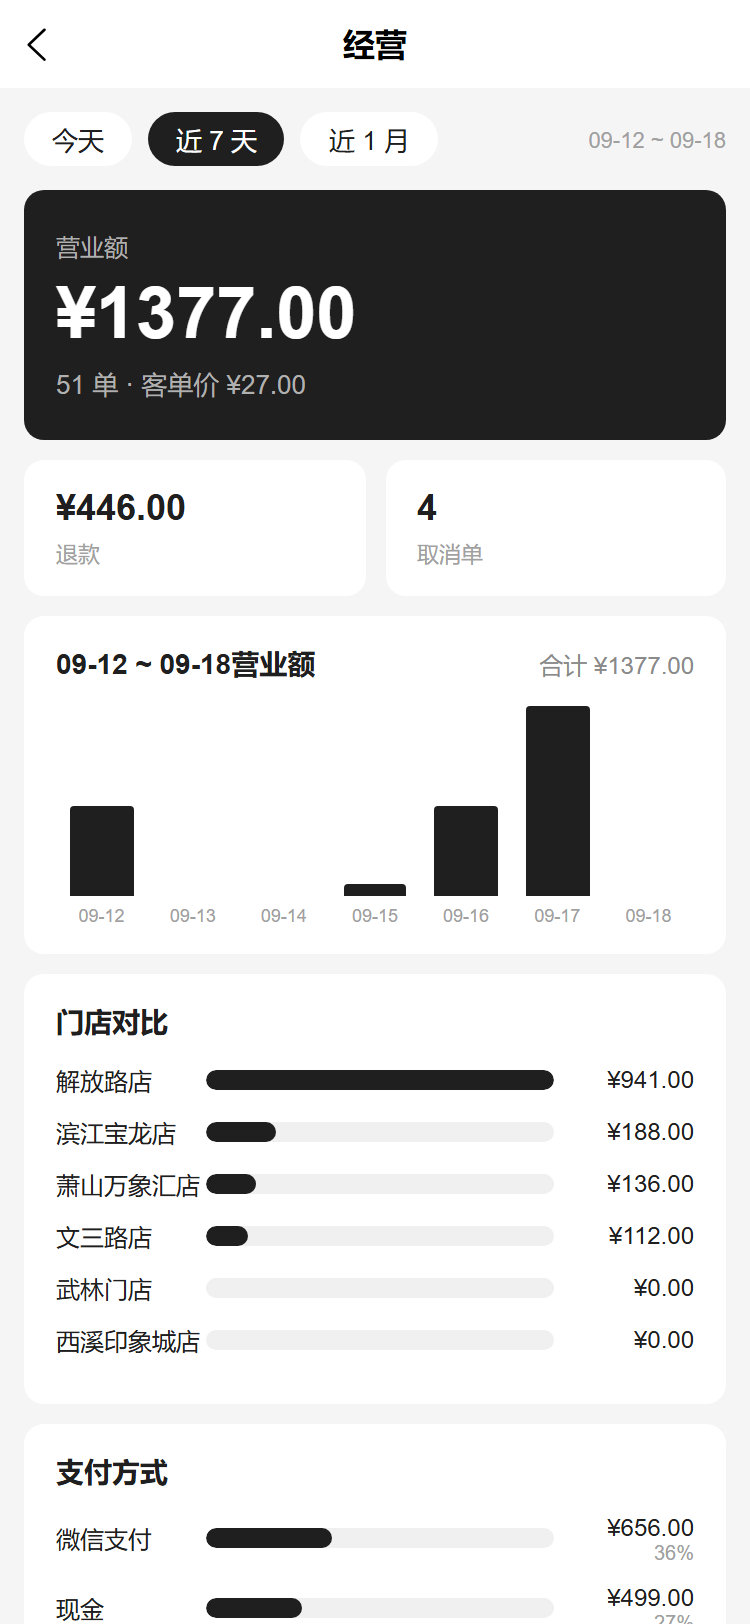Switch to the 近 1 月 tab
This screenshot has height=1624, width=750.
tap(369, 139)
